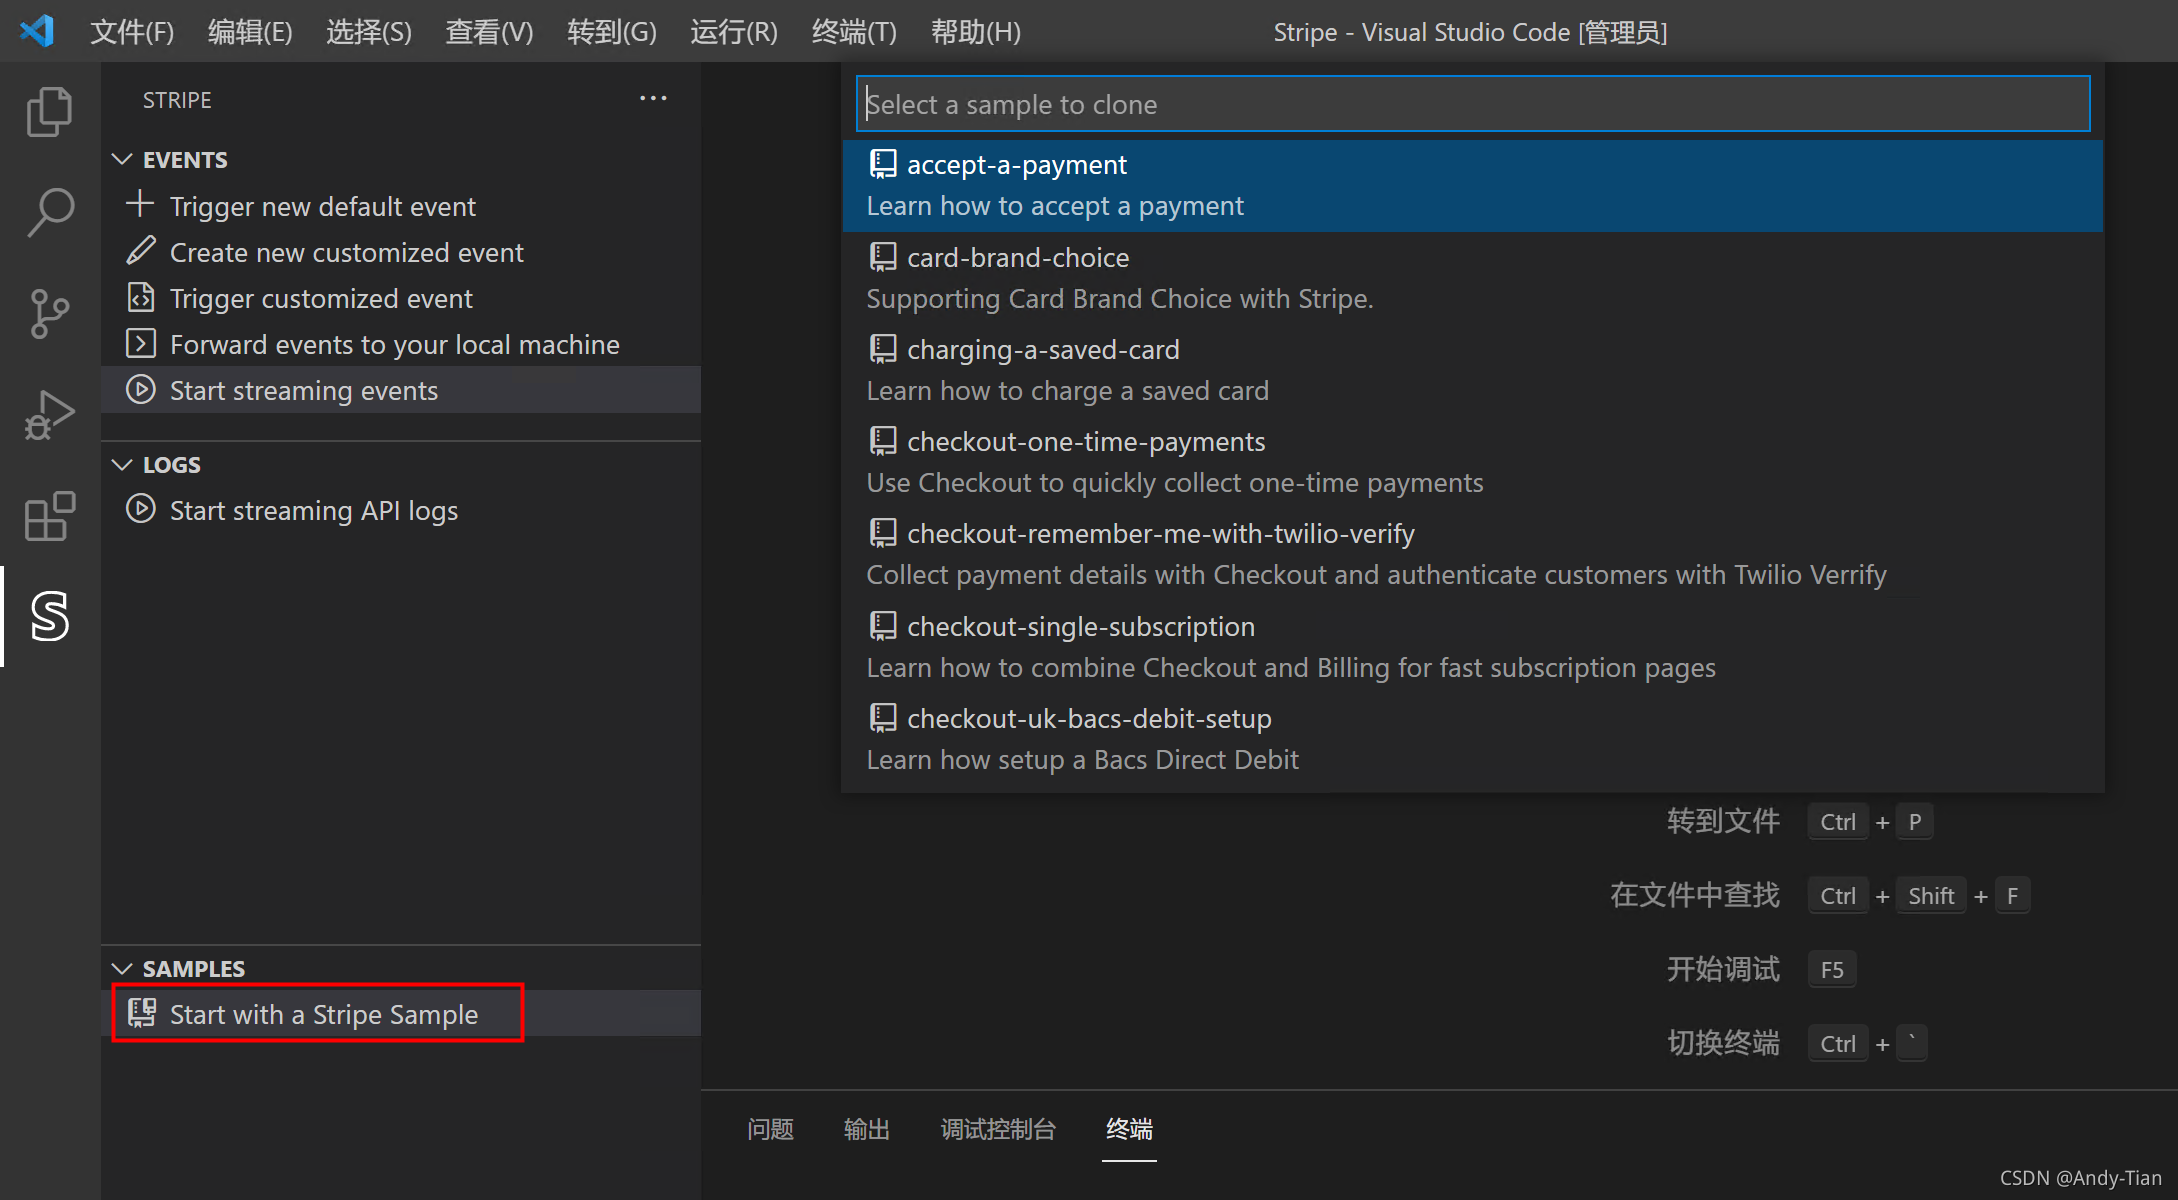The width and height of the screenshot is (2178, 1200).
Task: Open the Search view icon
Action: 49,213
